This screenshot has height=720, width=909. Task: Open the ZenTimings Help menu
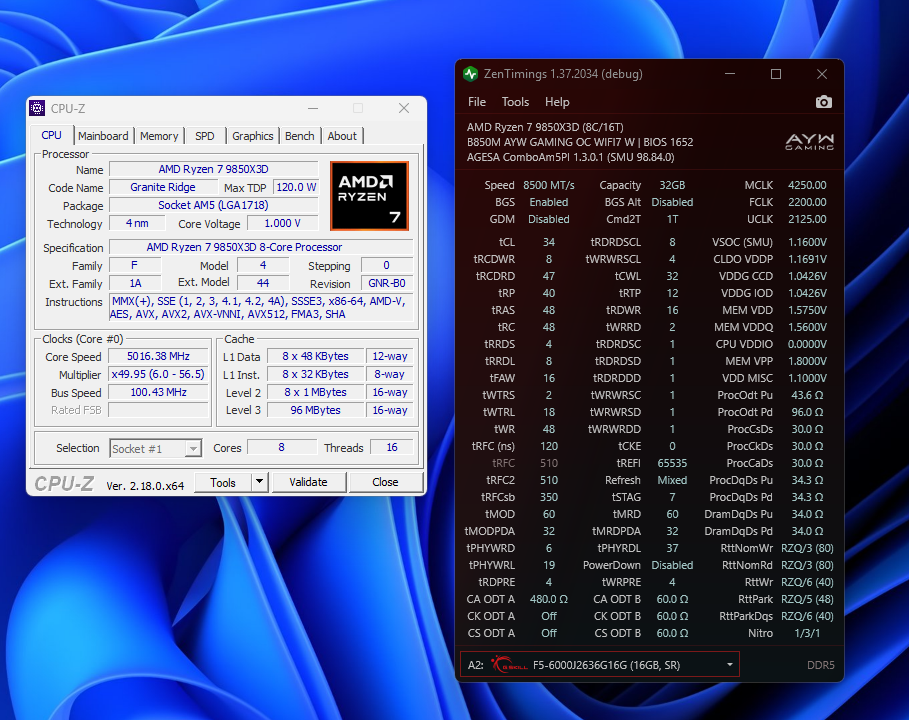tap(557, 102)
